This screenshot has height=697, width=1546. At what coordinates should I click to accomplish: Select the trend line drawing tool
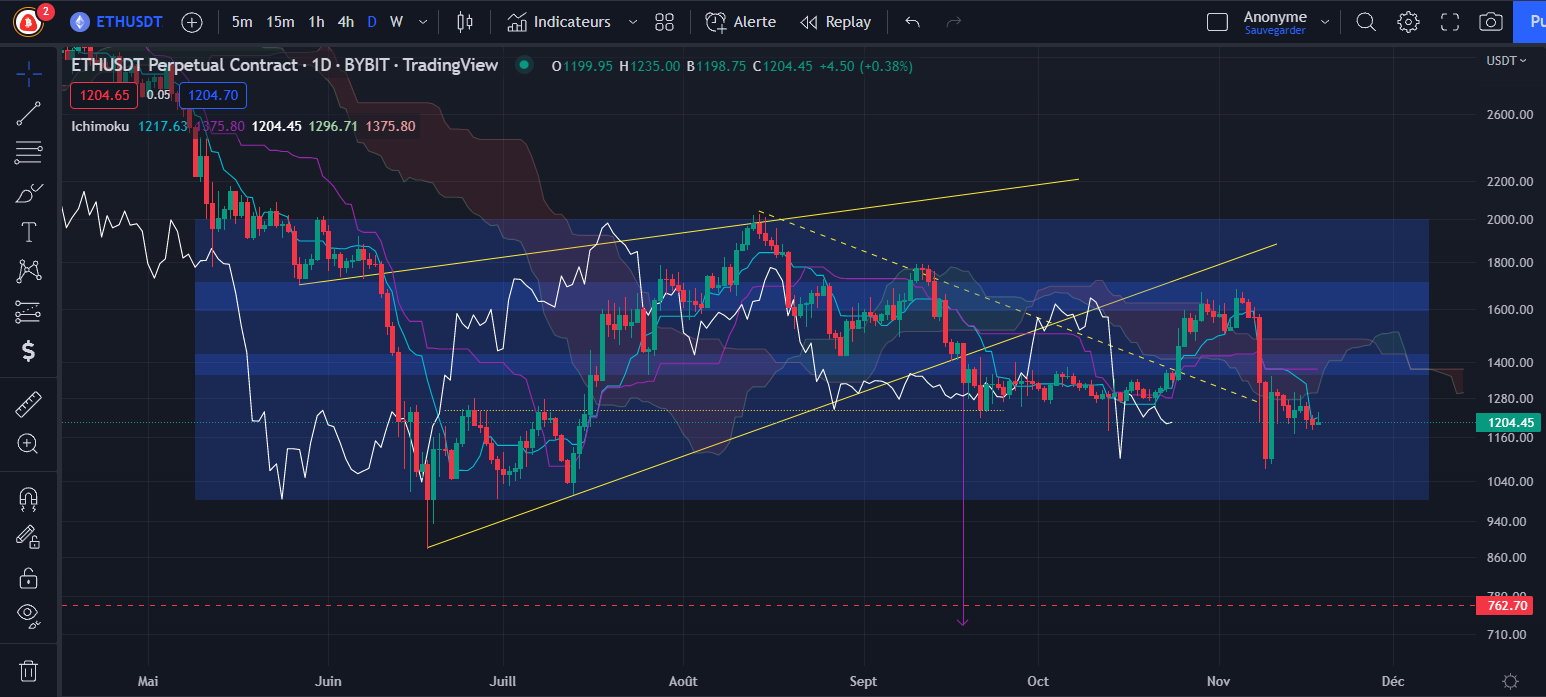coord(28,112)
